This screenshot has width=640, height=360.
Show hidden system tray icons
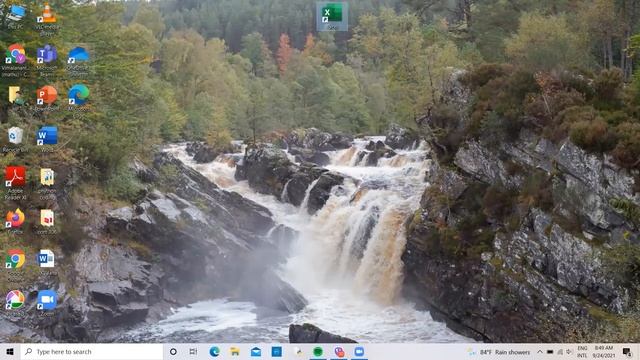pos(540,352)
